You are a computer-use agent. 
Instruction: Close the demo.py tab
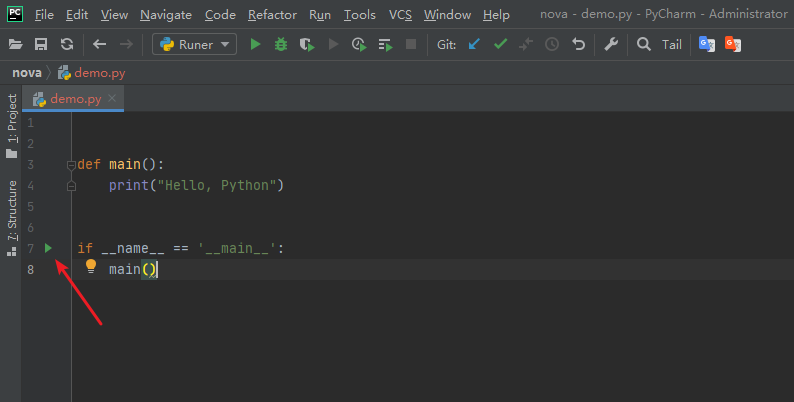tap(113, 99)
